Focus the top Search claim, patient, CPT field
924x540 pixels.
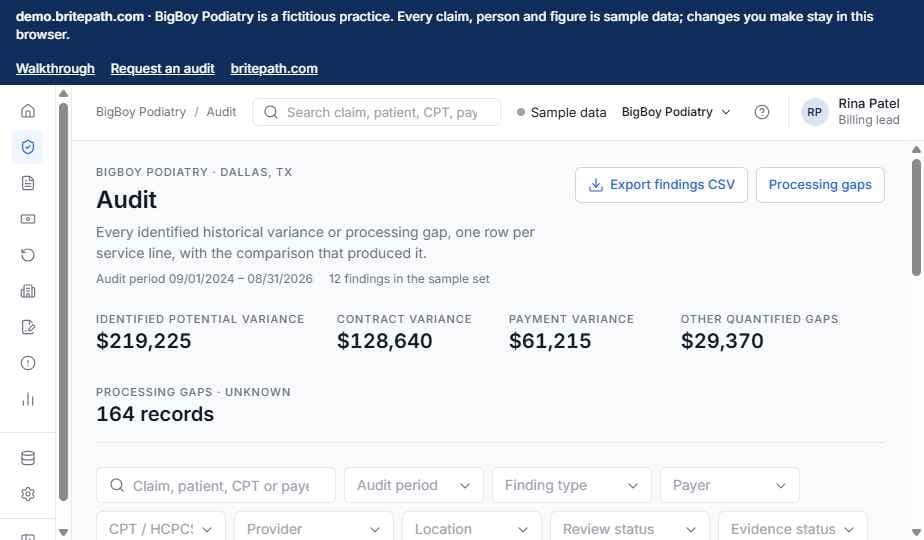(x=377, y=112)
